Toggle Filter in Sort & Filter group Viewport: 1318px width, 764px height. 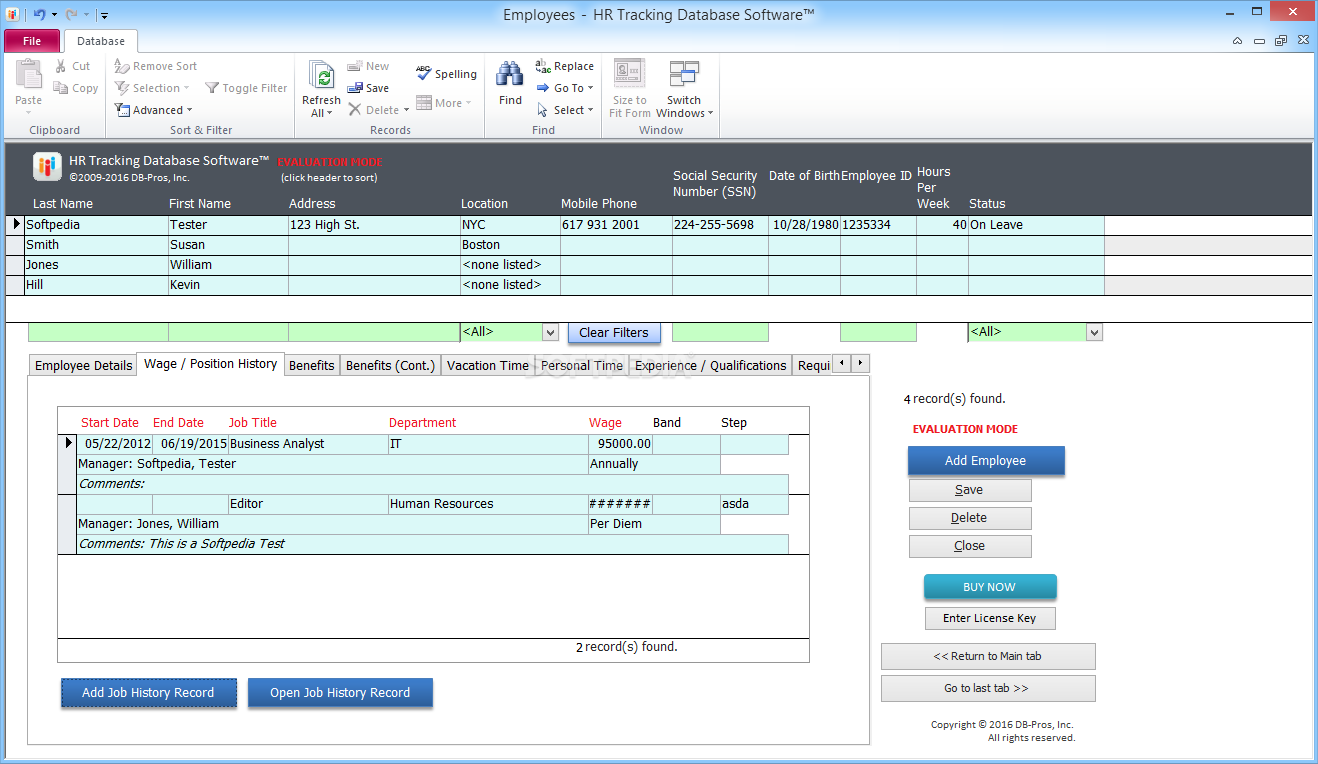pyautogui.click(x=246, y=88)
